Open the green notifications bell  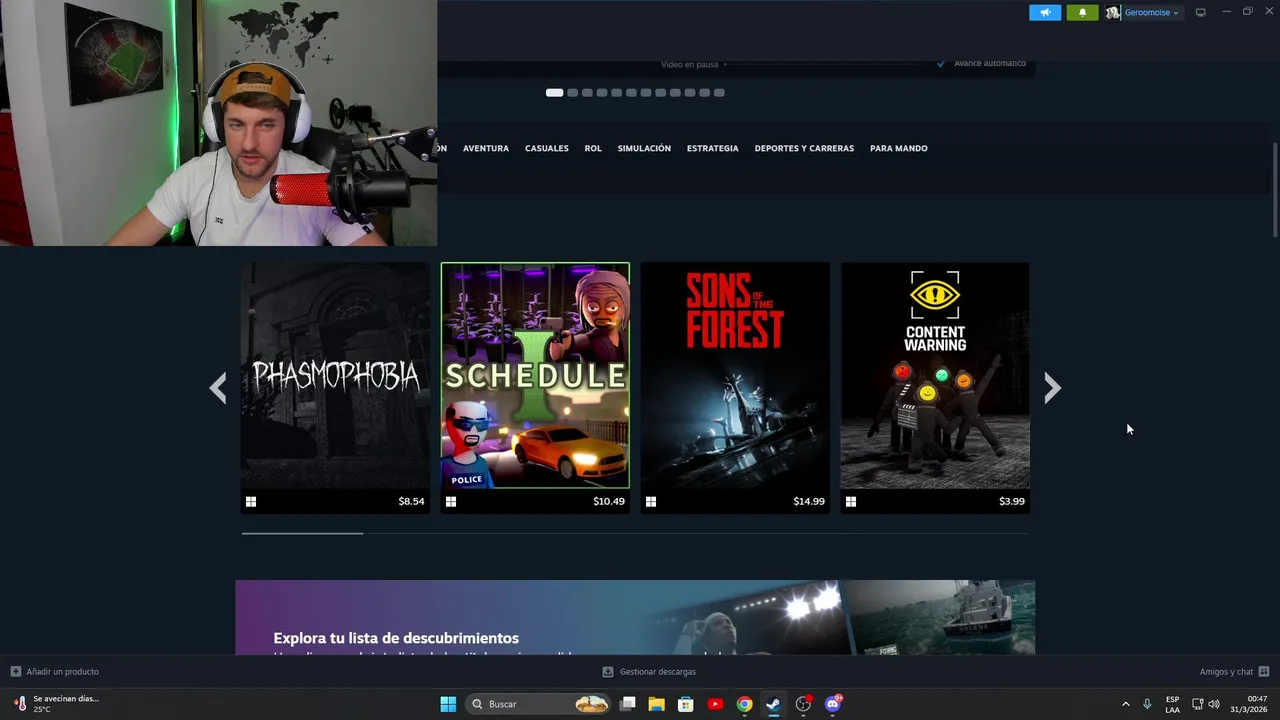(1082, 13)
